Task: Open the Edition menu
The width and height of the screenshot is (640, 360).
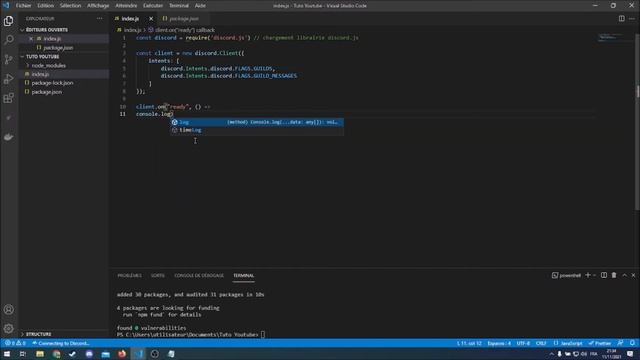Action: (x=45, y=6)
